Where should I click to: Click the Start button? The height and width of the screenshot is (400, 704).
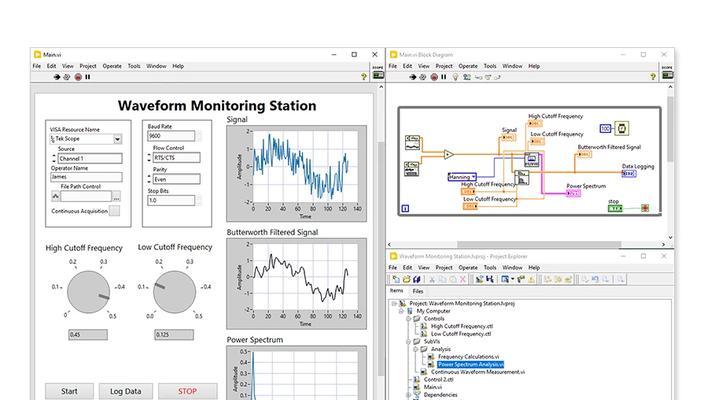coord(70,391)
